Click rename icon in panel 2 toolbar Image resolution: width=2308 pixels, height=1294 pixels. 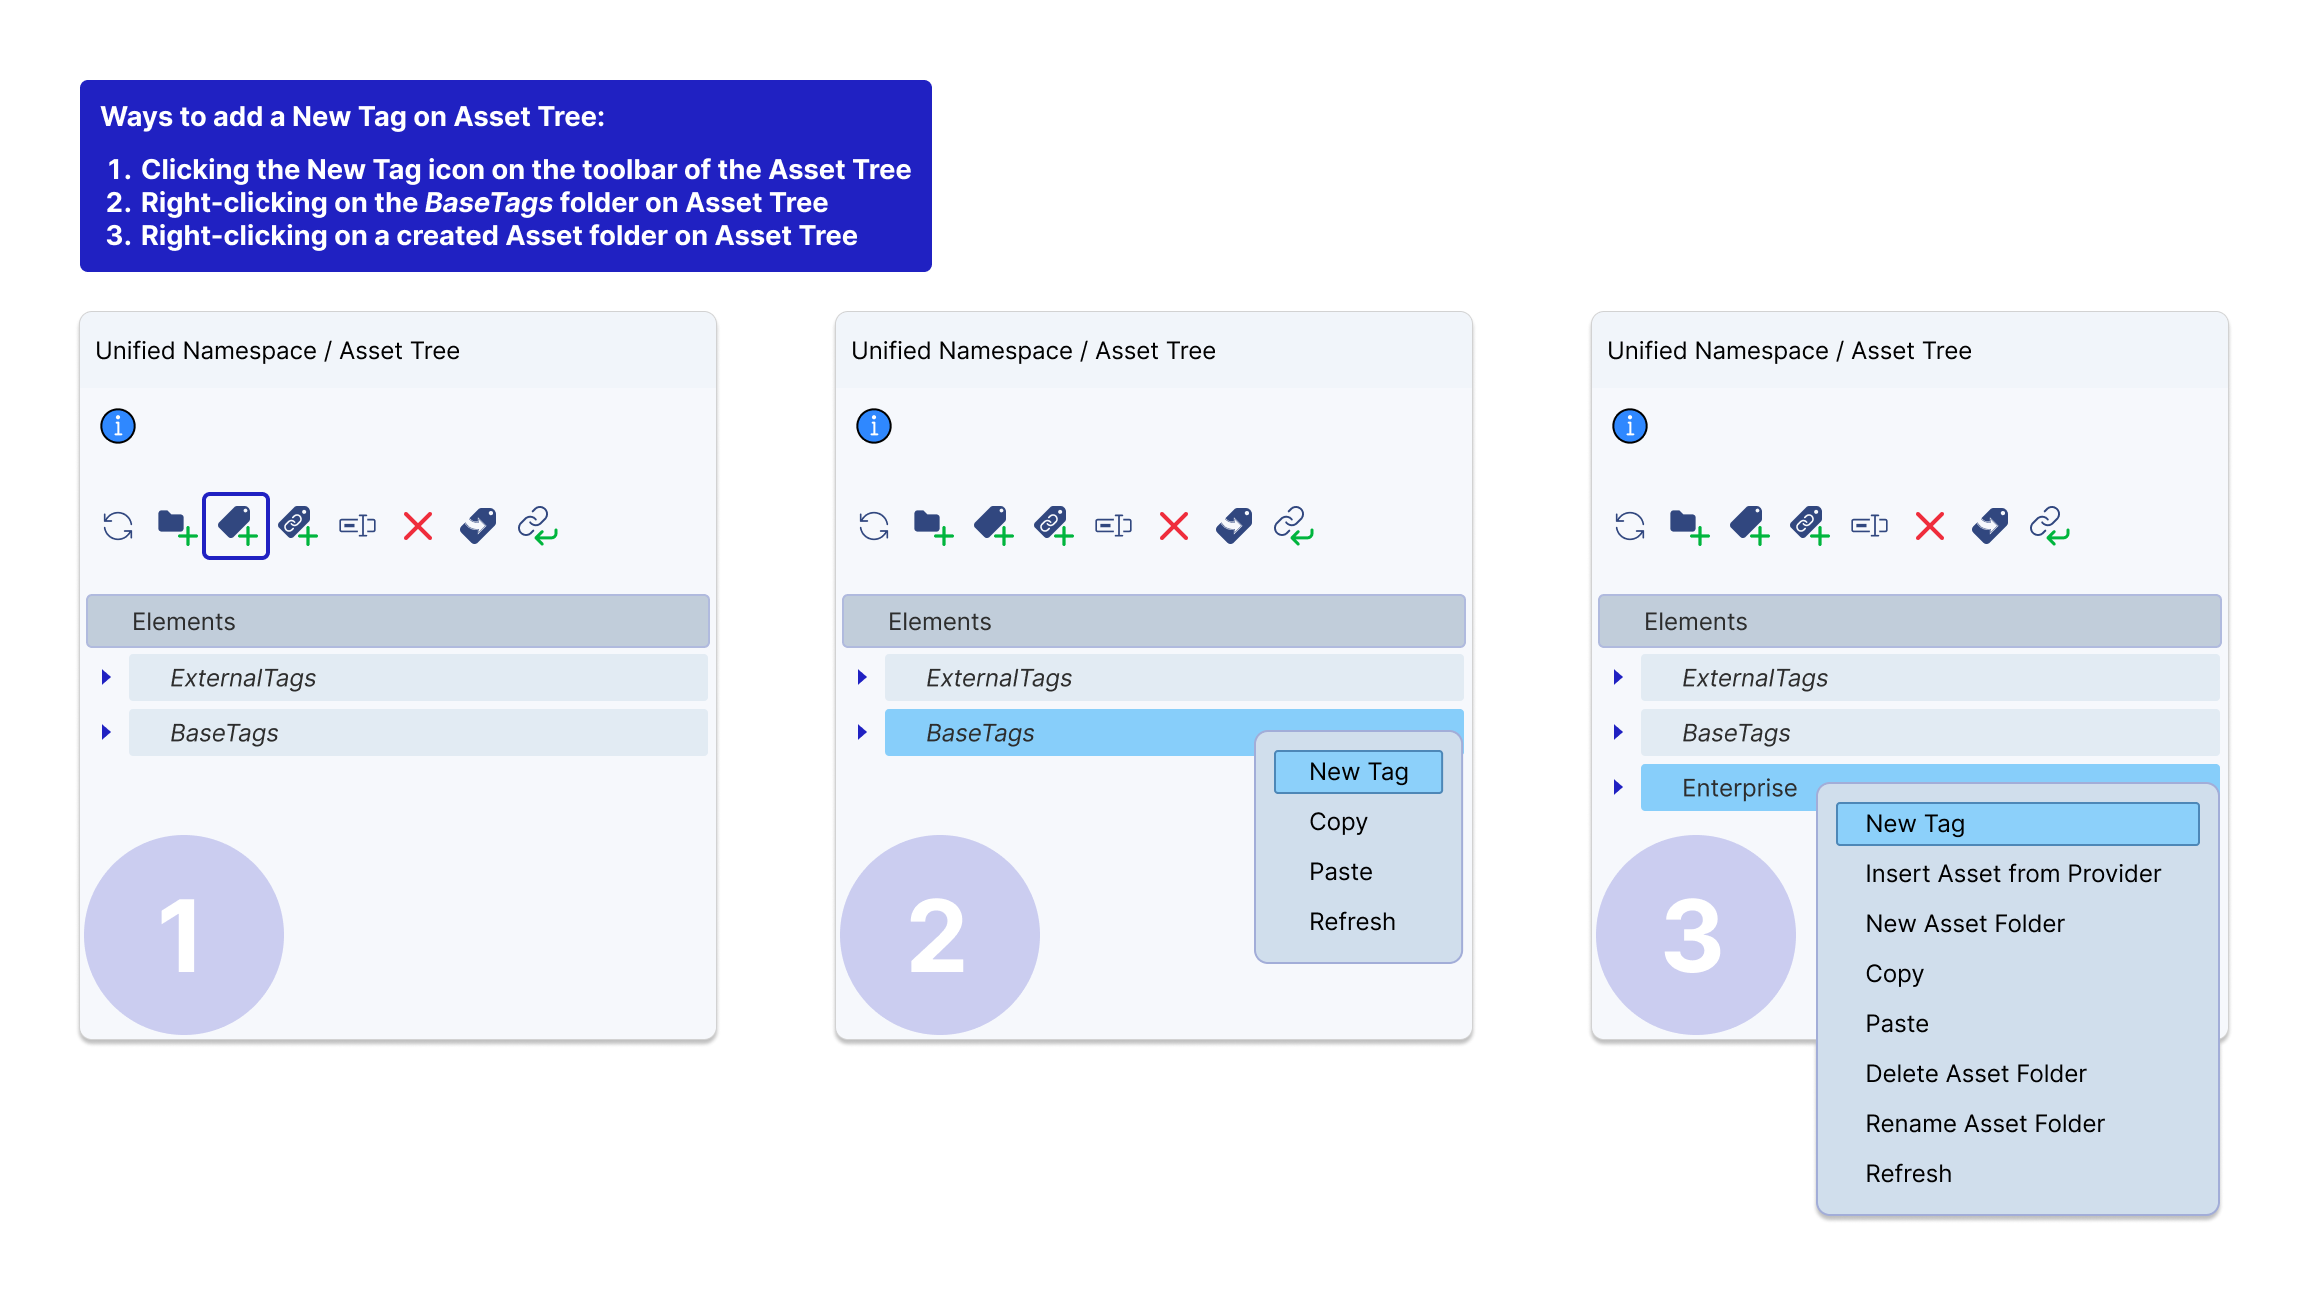1113,525
